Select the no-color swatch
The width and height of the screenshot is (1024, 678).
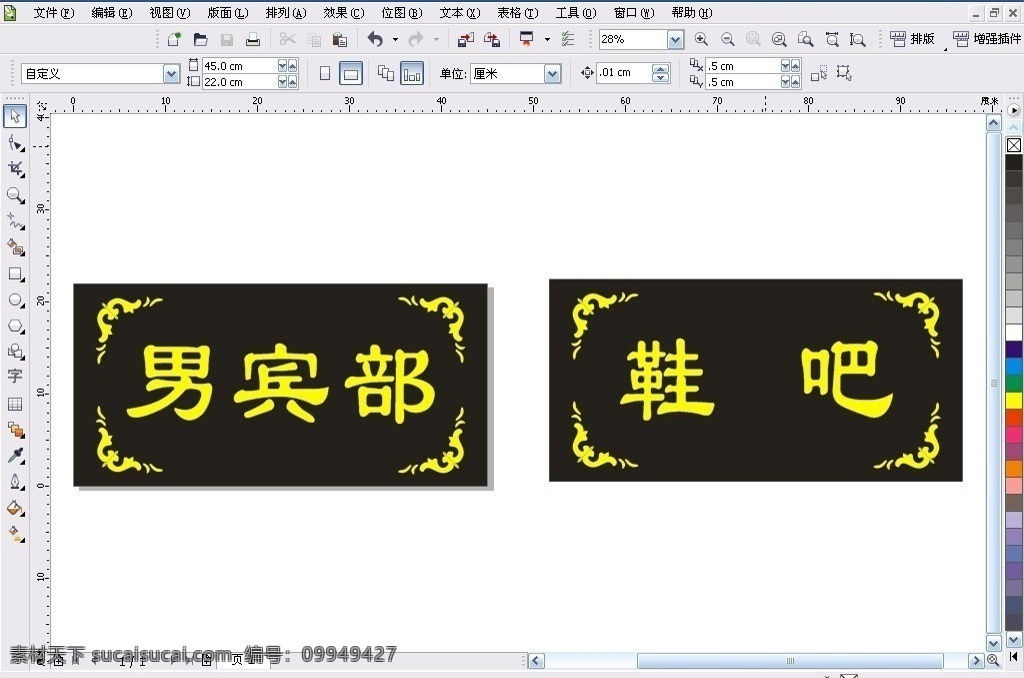coord(1014,145)
